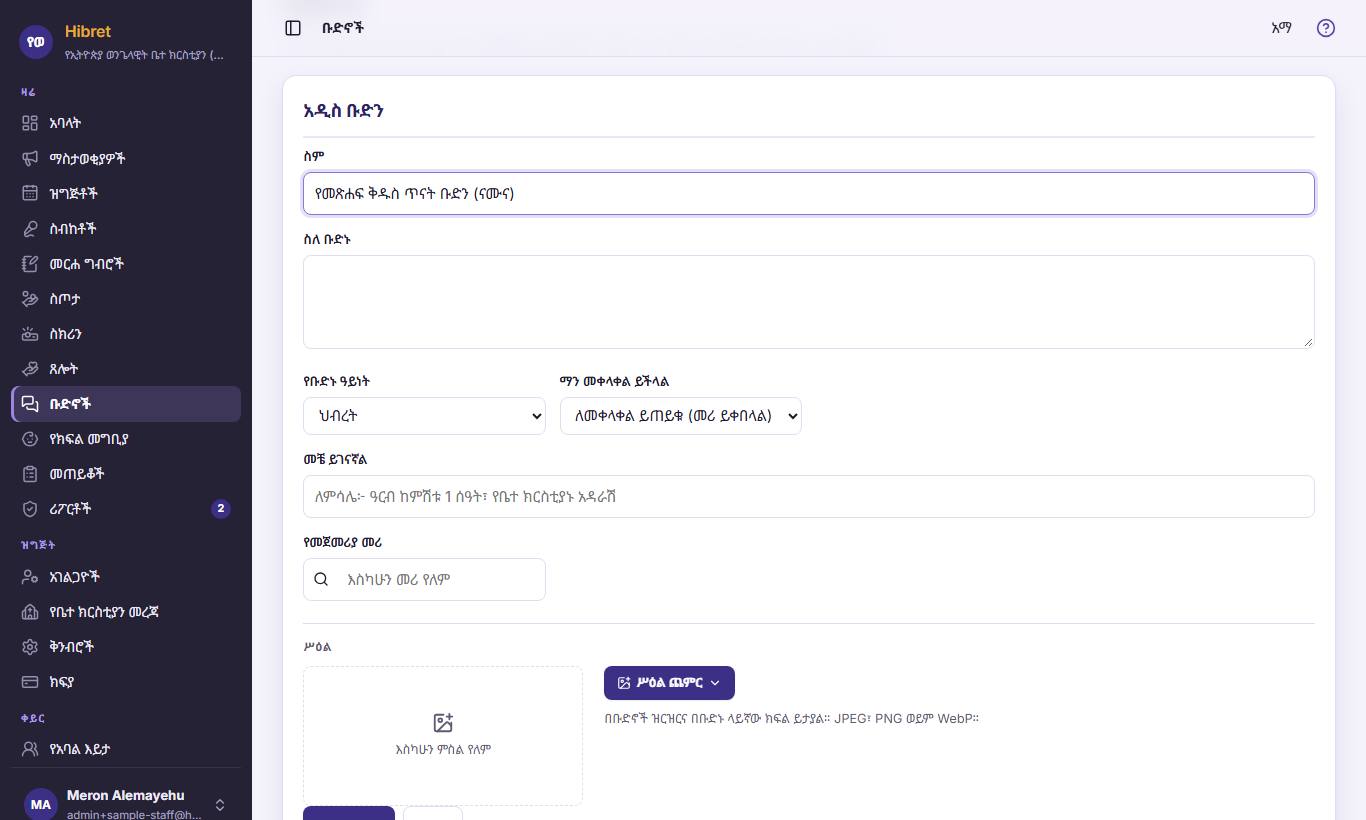Click the card icon beside ክፍያ
The width and height of the screenshot is (1366, 820).
tap(30, 681)
